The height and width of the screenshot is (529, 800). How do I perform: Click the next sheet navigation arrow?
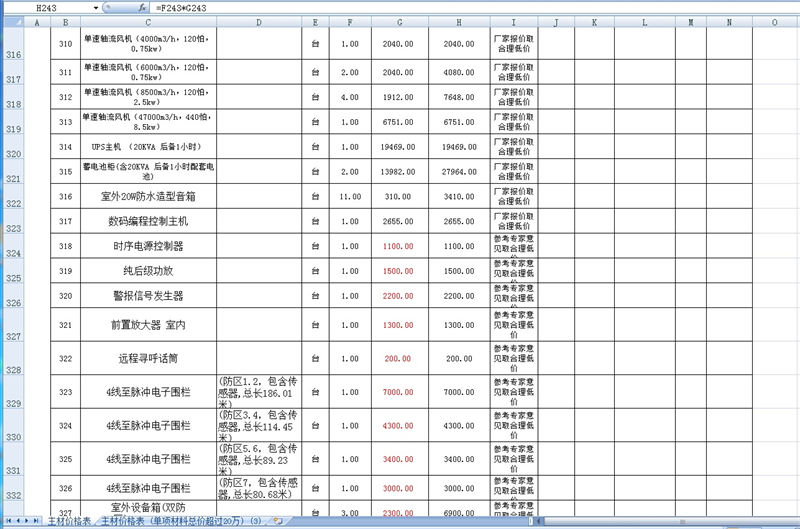[27, 522]
